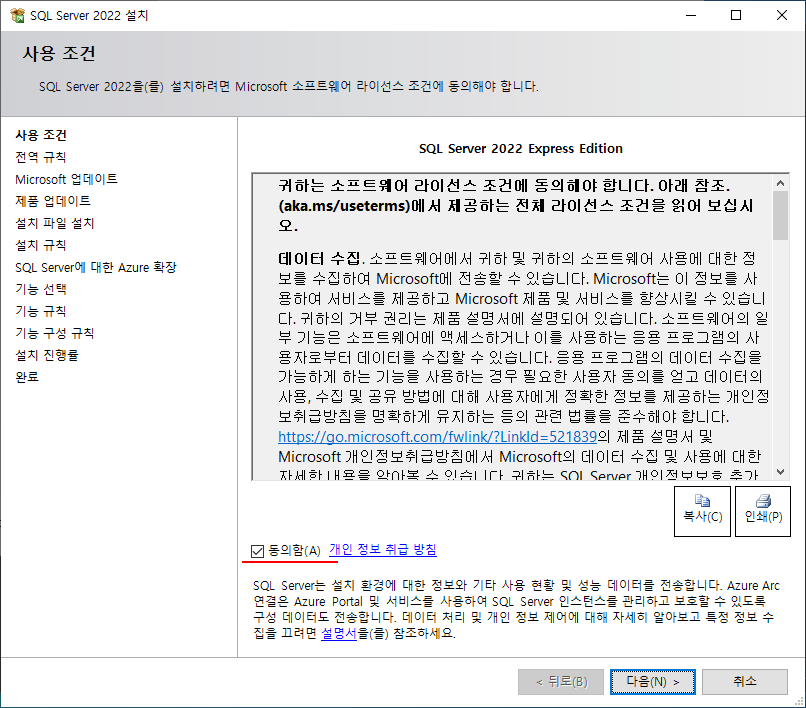
Task: Open the 개인 정보 취급 방침 link
Action: click(382, 550)
